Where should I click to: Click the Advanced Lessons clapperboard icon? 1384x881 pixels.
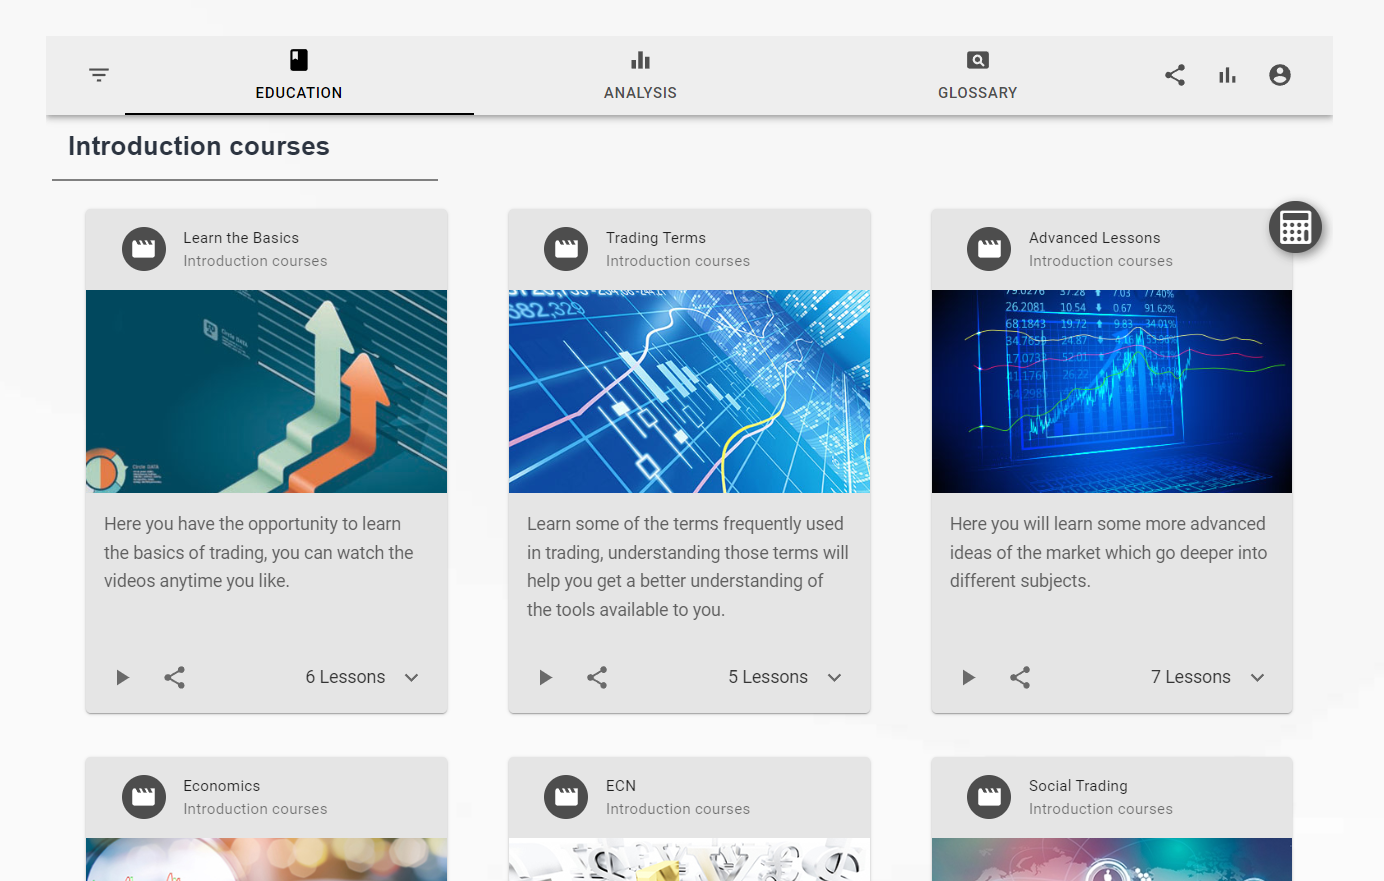click(x=989, y=249)
